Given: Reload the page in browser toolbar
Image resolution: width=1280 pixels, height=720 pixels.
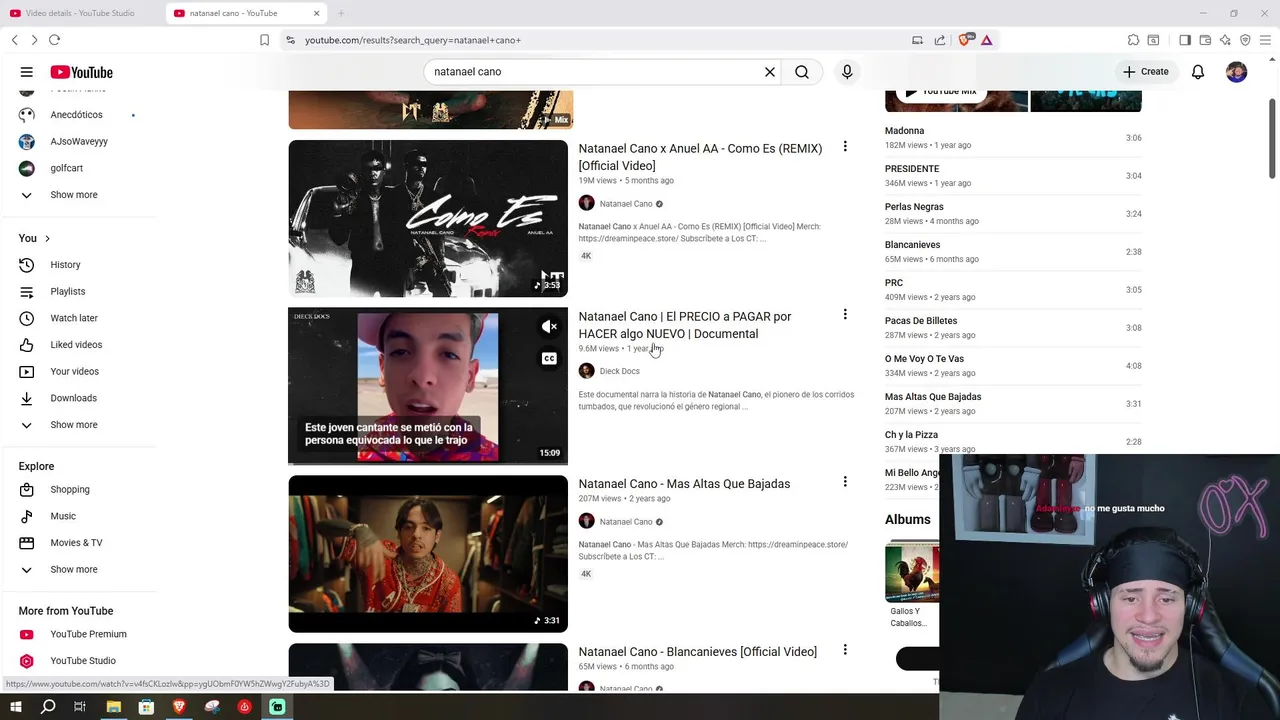Looking at the screenshot, I should (54, 40).
